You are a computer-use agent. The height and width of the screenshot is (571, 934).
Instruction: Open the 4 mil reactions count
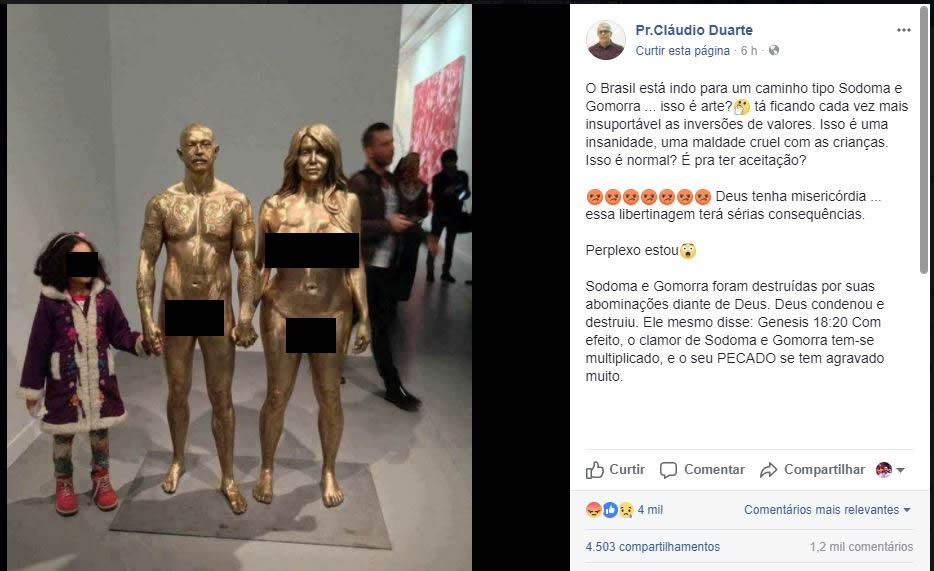coord(650,510)
